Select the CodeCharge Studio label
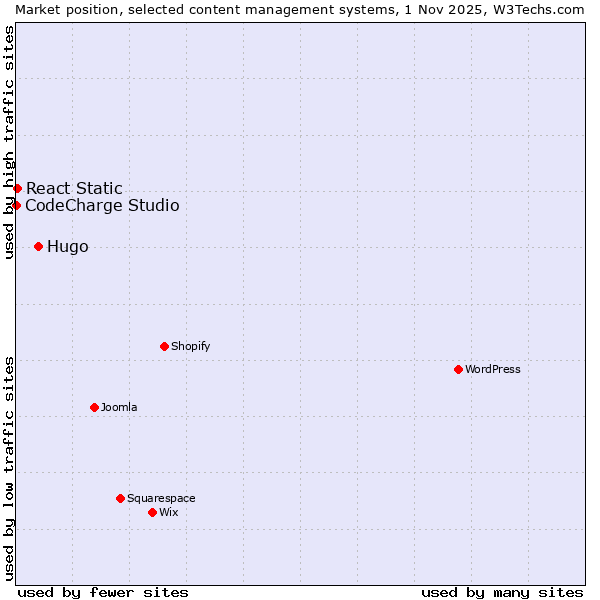The width and height of the screenshot is (600, 600). 102,206
